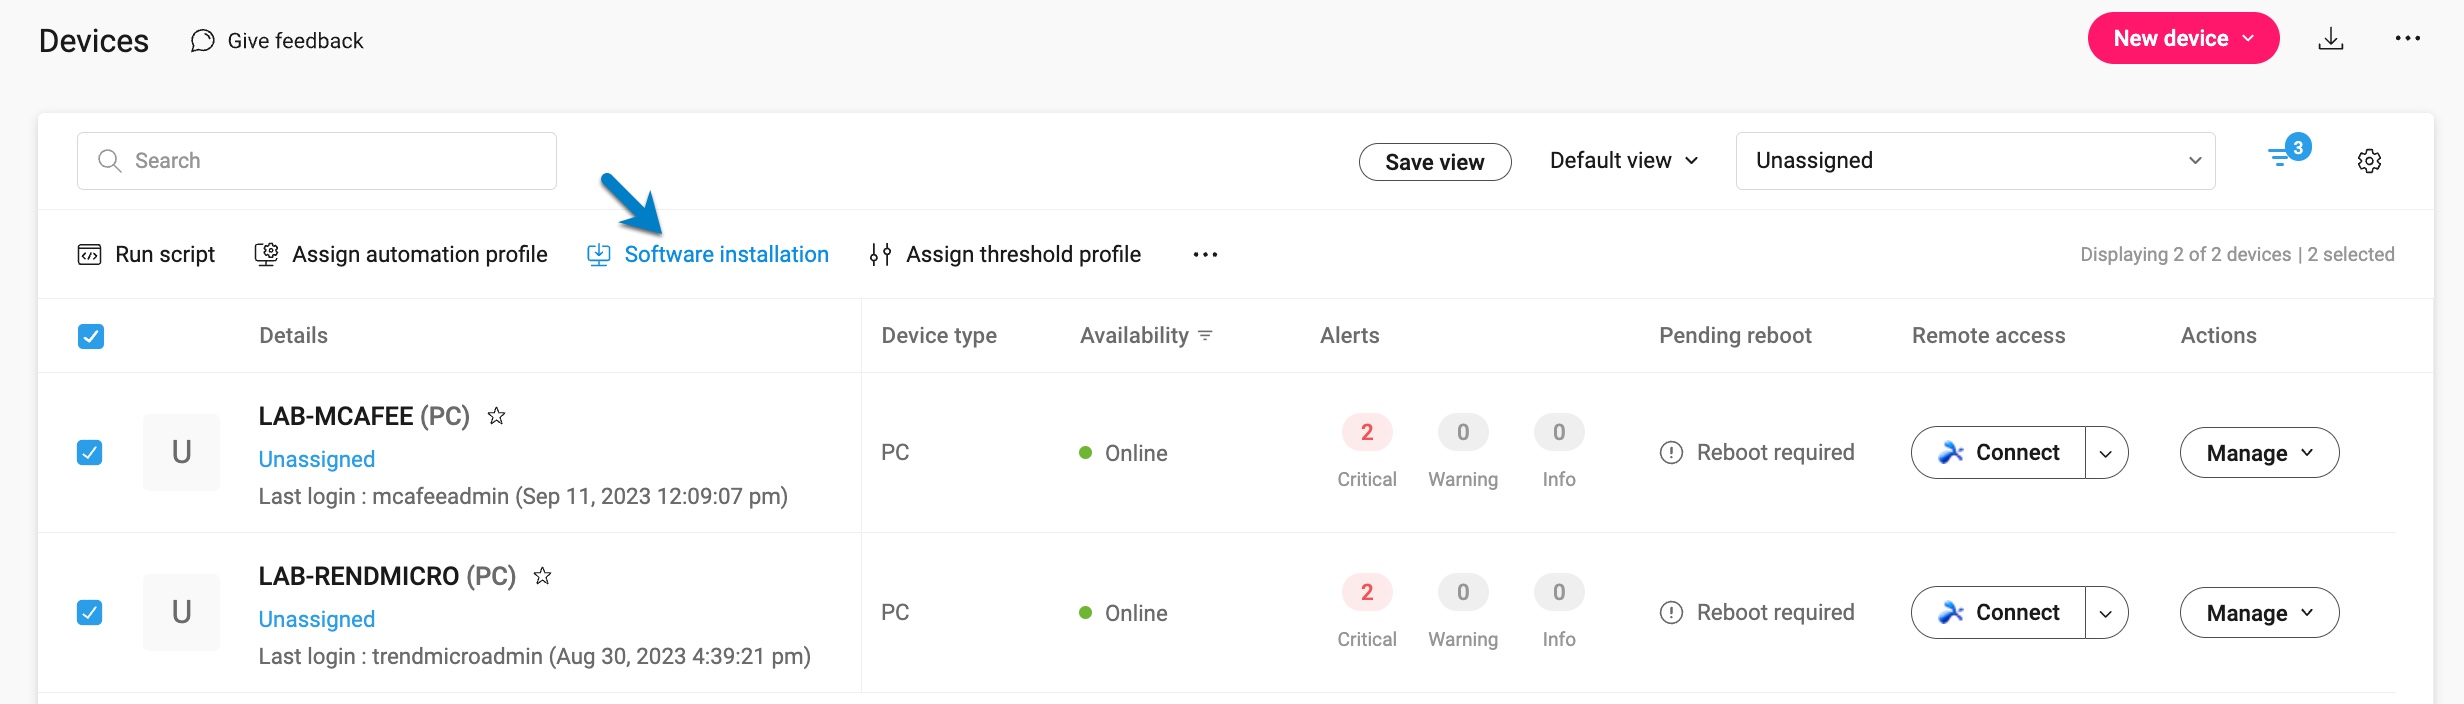The height and width of the screenshot is (704, 2464).
Task: Open Manage dropdown for LAB-RENDMICRO
Action: pos(2259,613)
